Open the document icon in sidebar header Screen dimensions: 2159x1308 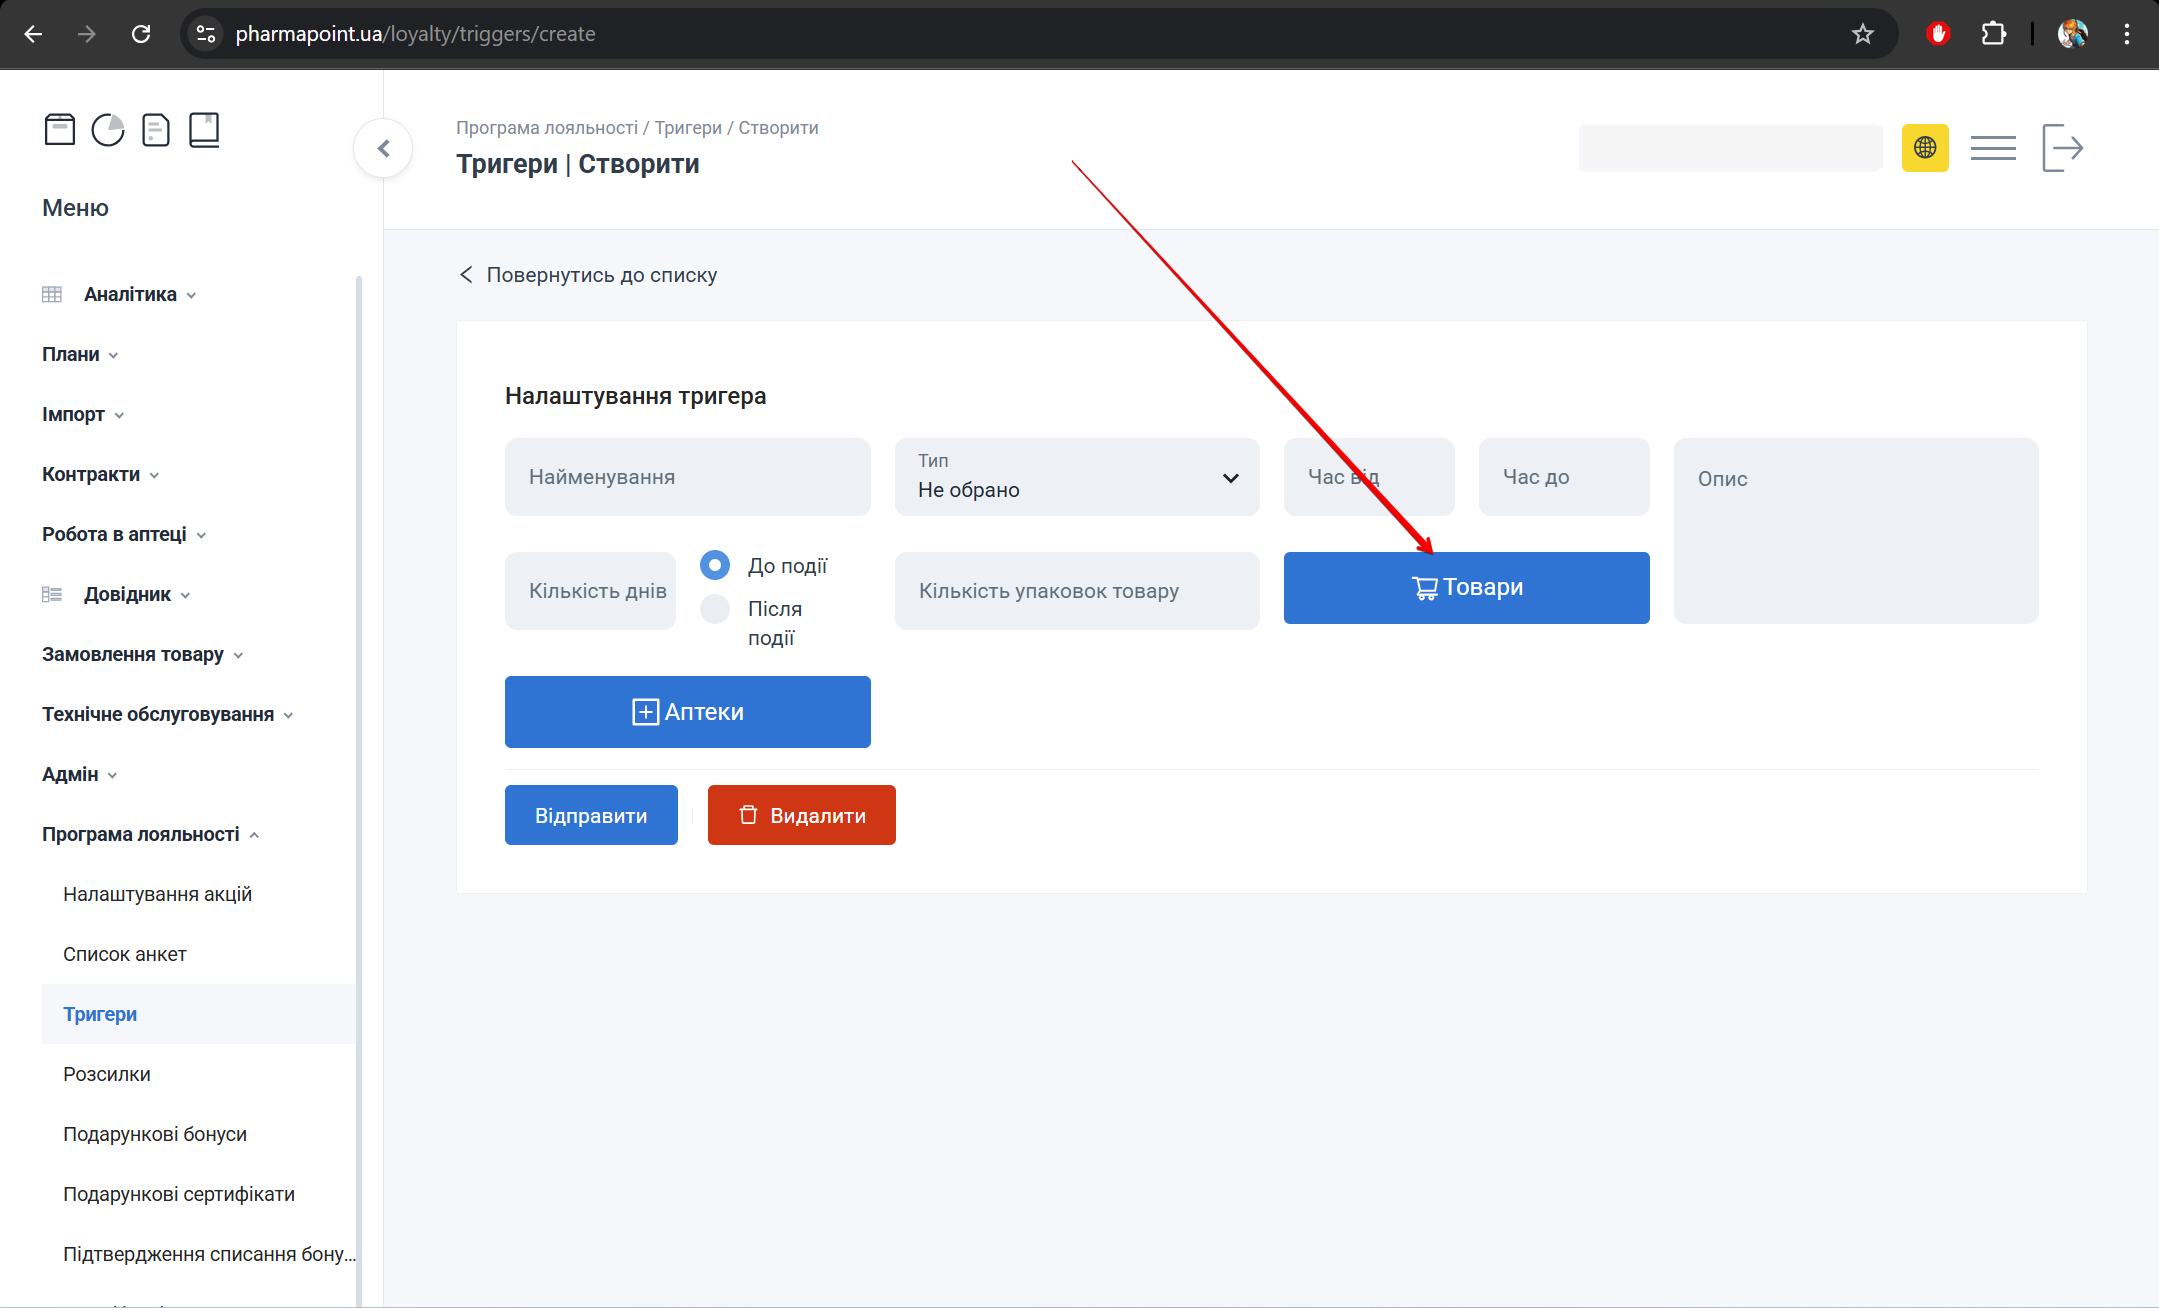pyautogui.click(x=156, y=130)
